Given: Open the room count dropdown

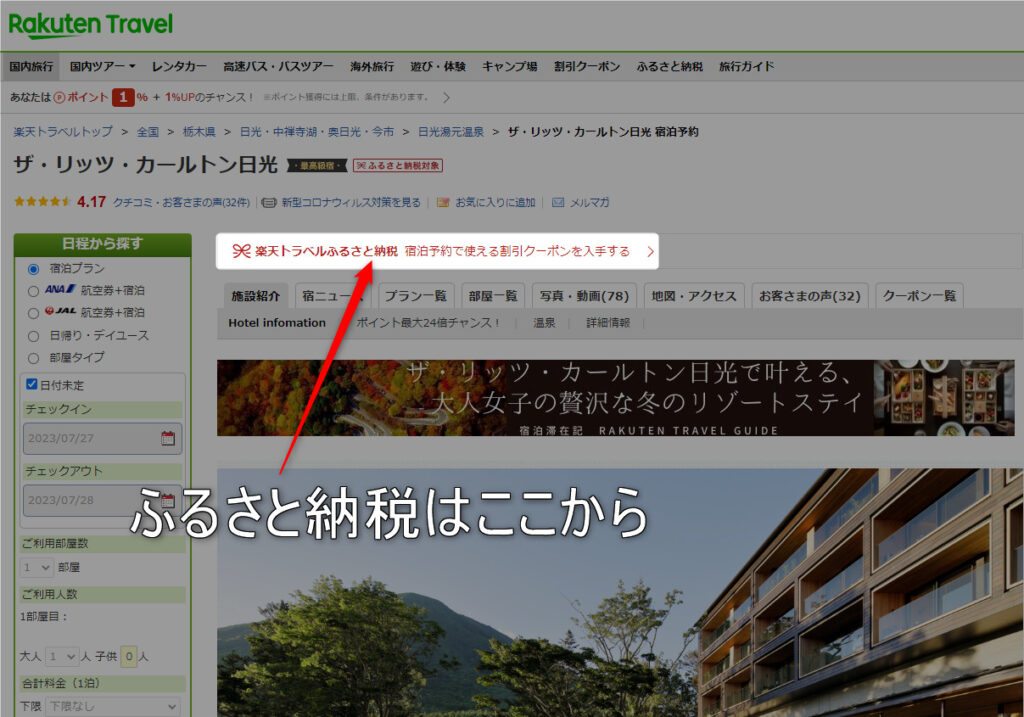Looking at the screenshot, I should point(37,567).
